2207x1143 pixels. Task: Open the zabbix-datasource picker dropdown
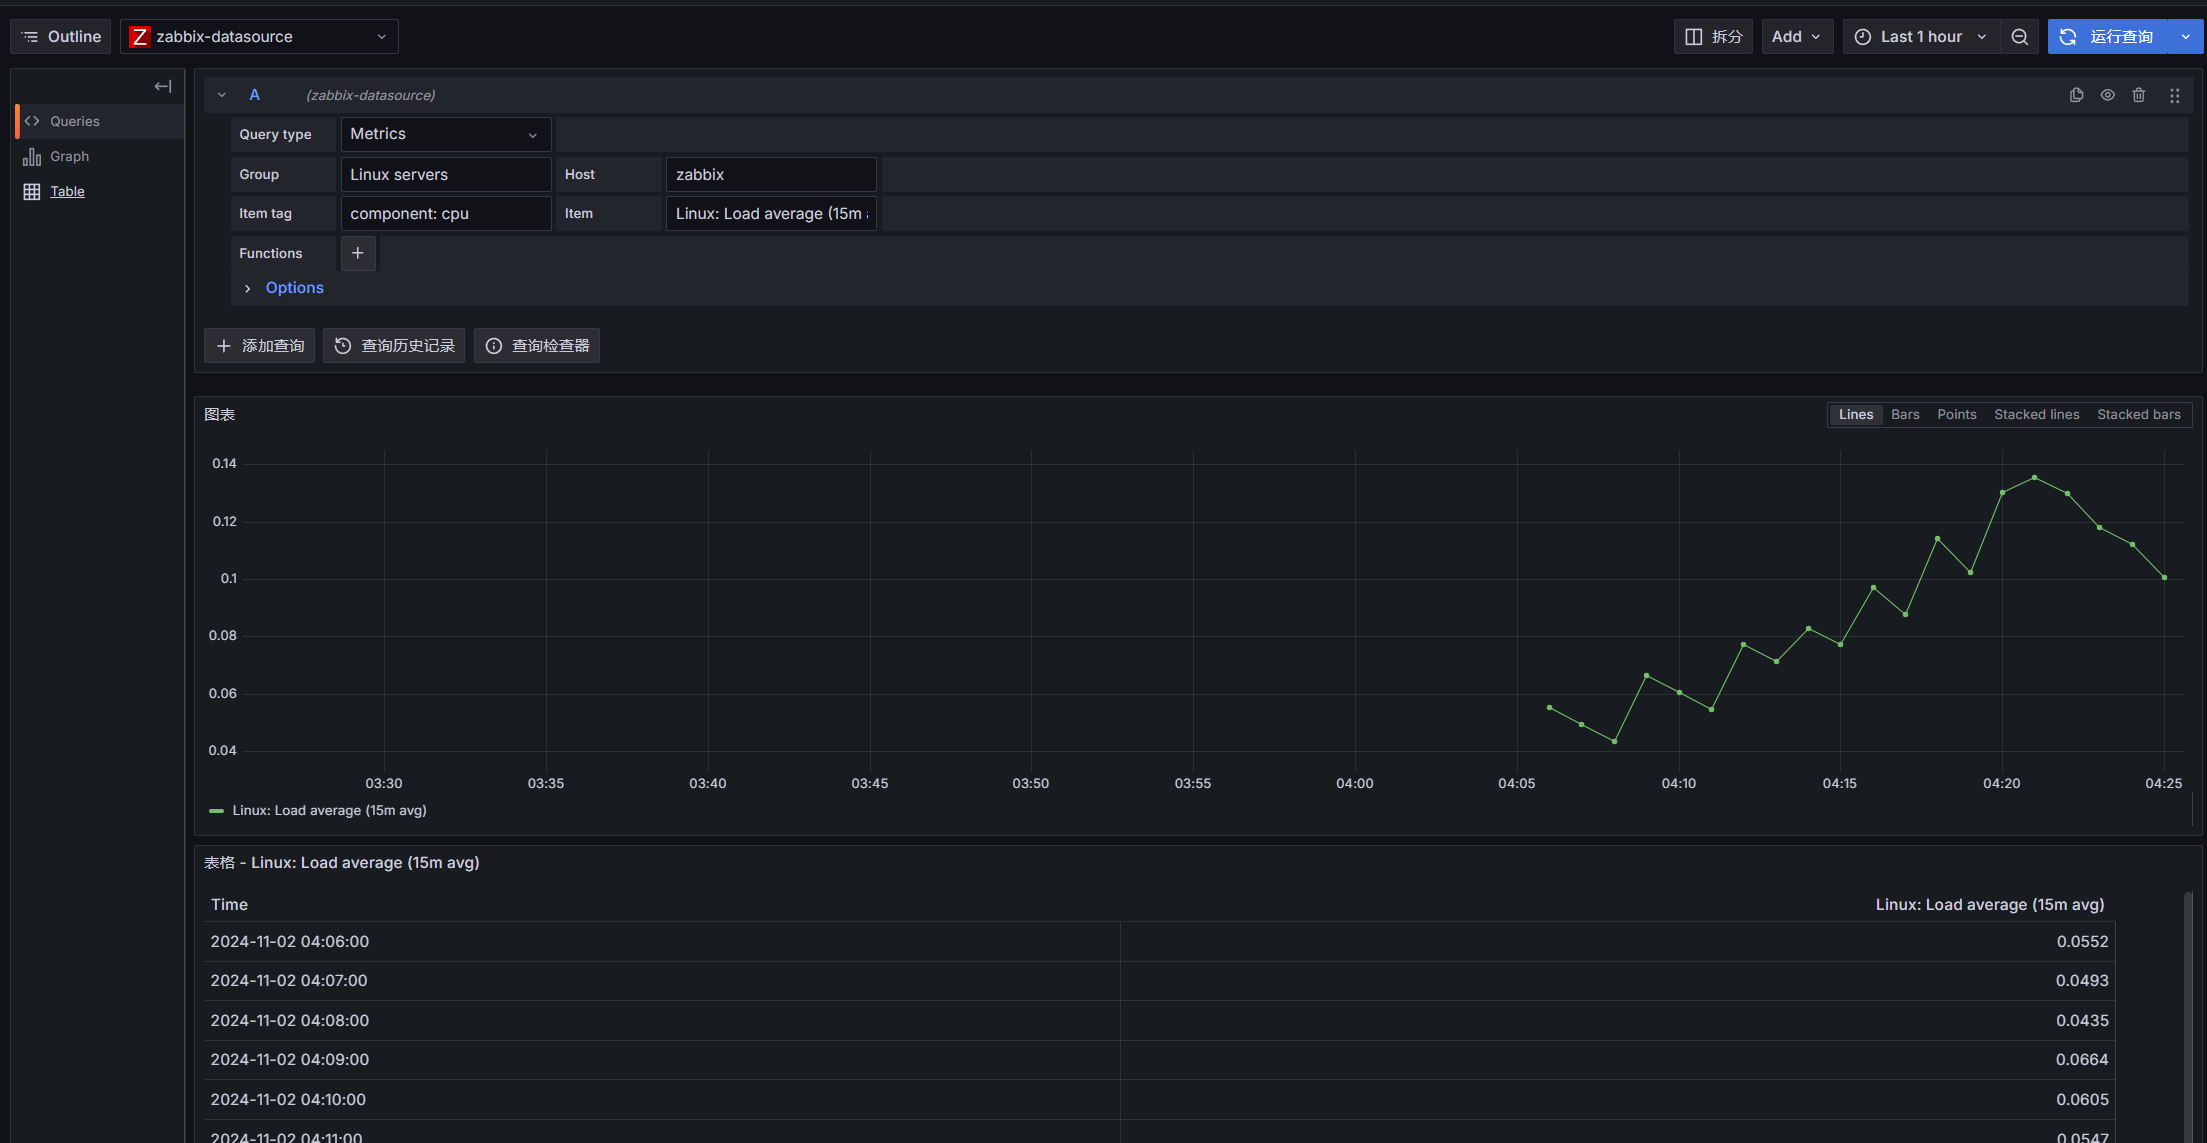click(259, 37)
